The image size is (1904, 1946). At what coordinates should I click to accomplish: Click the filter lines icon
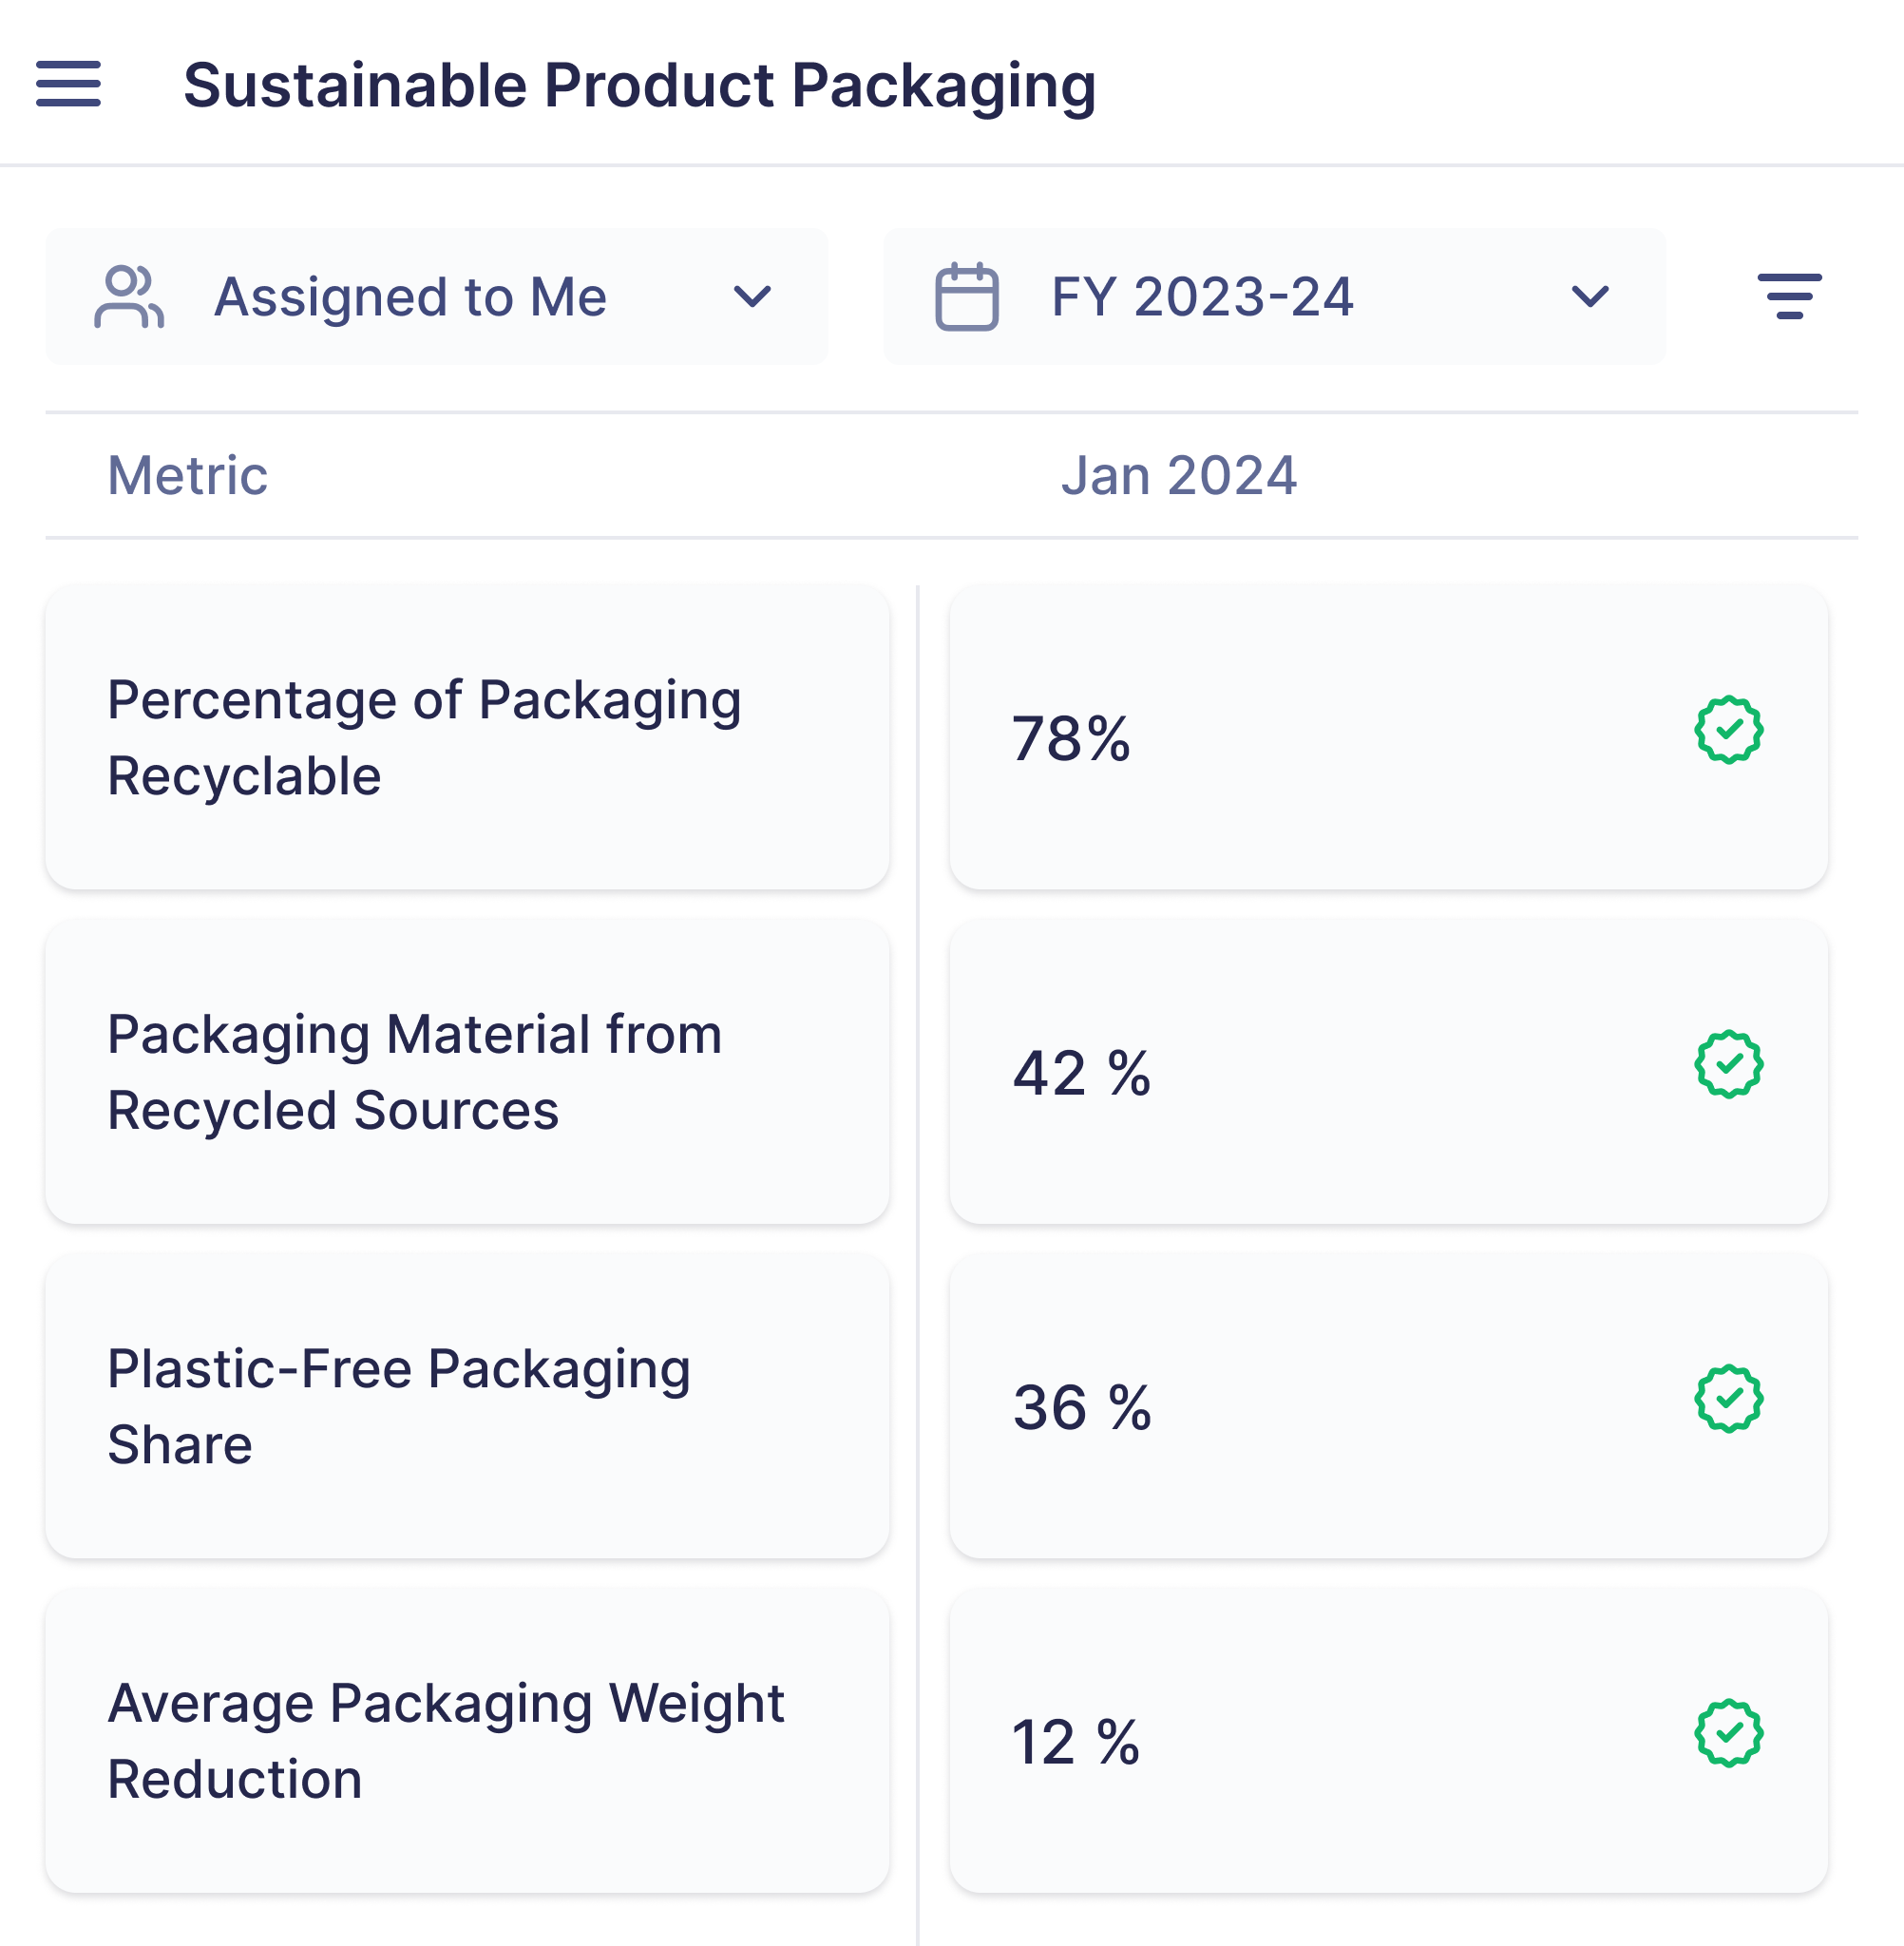click(x=1789, y=296)
